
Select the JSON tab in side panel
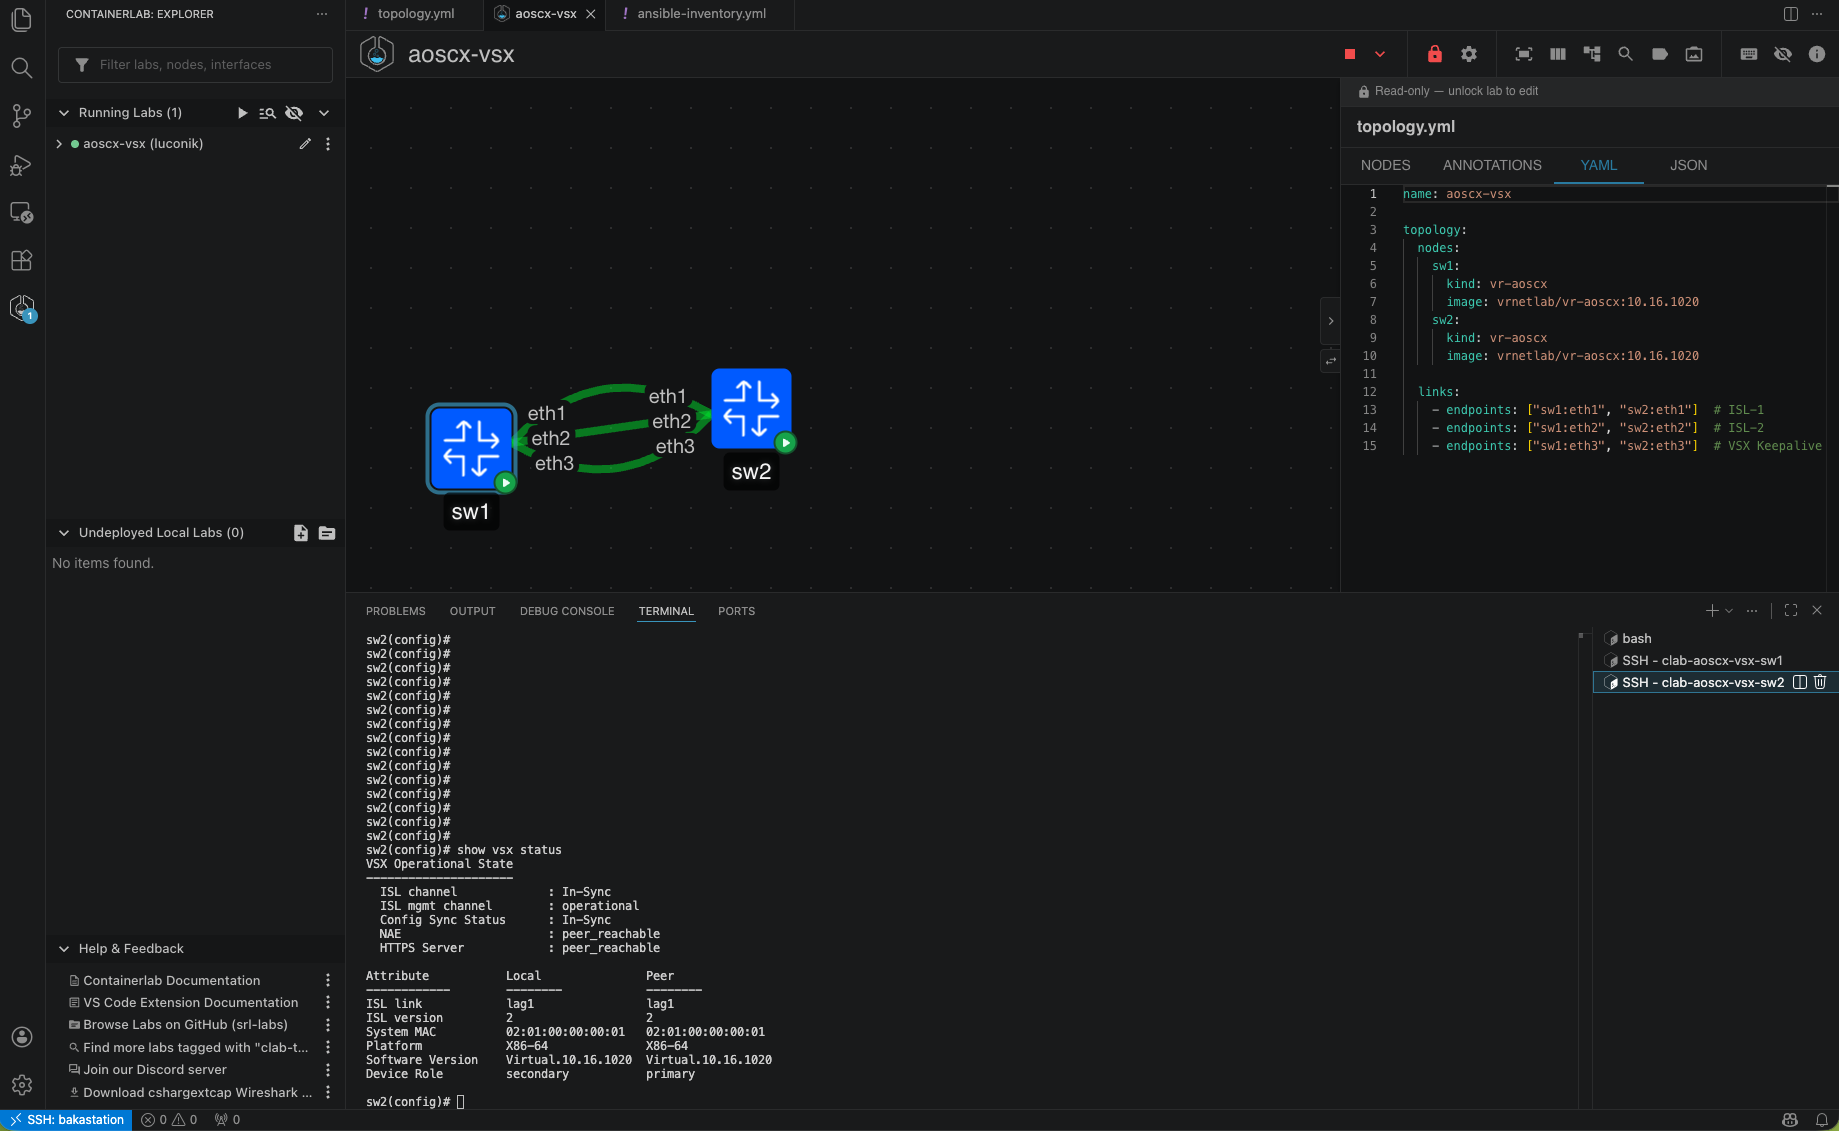click(1688, 165)
